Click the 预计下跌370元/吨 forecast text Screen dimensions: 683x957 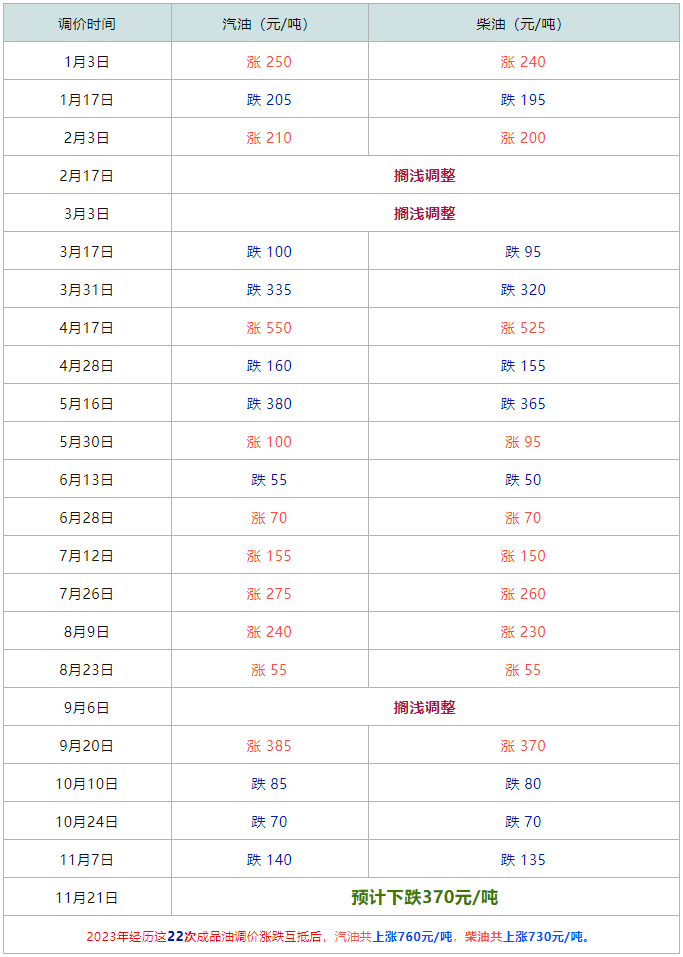tap(425, 897)
